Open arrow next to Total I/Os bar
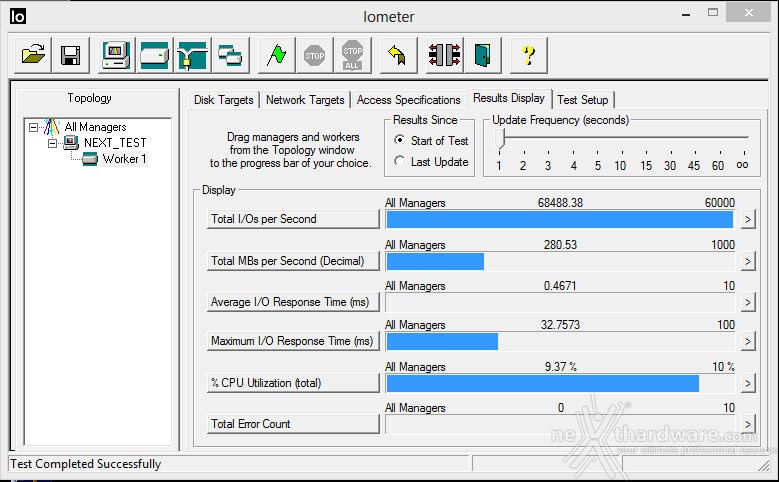Viewport: 779px width, 482px height. (x=748, y=219)
